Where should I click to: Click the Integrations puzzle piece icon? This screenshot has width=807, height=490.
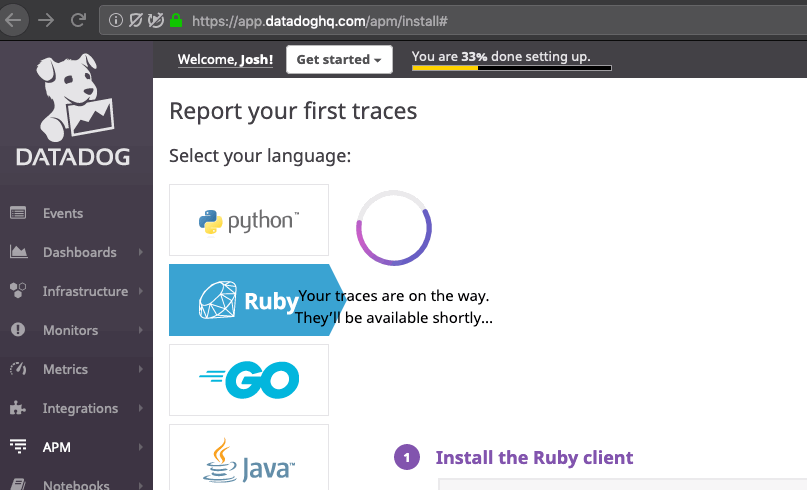pyautogui.click(x=18, y=408)
